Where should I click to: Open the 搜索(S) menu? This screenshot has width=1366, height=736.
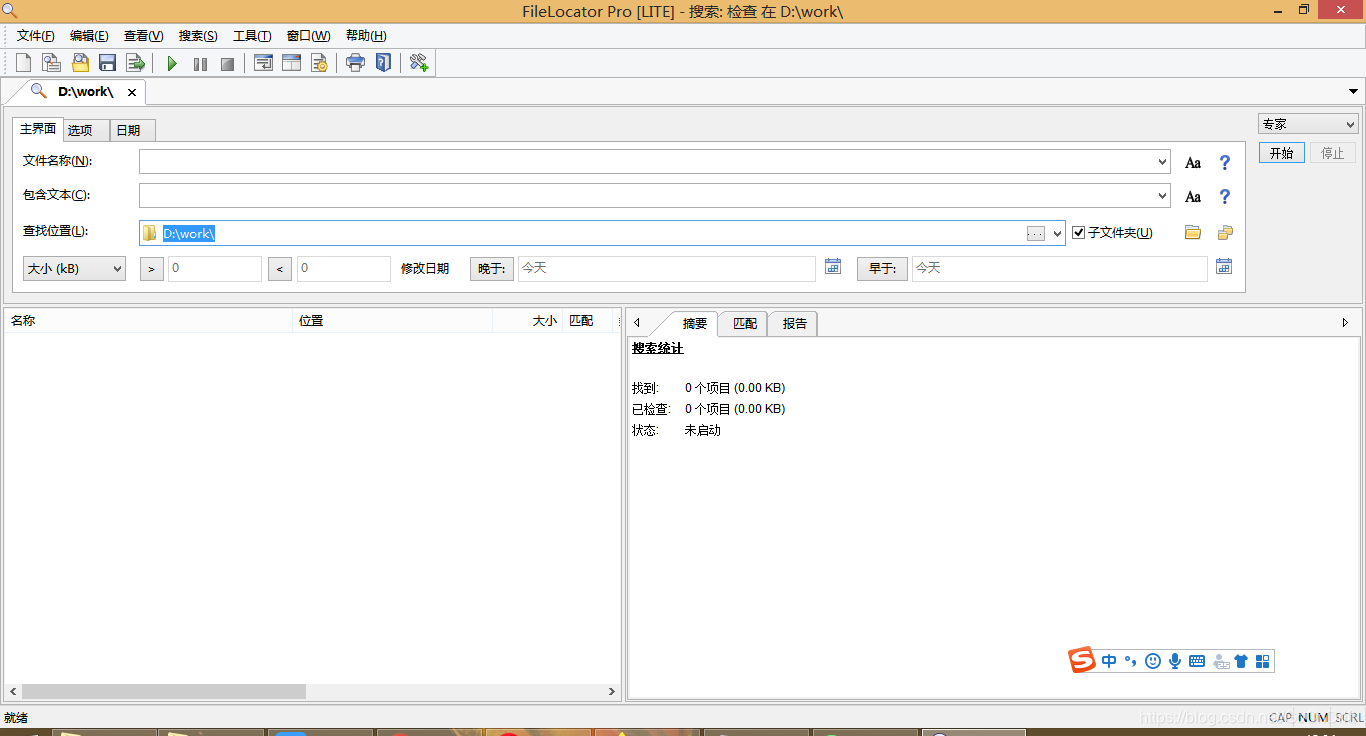click(x=198, y=36)
